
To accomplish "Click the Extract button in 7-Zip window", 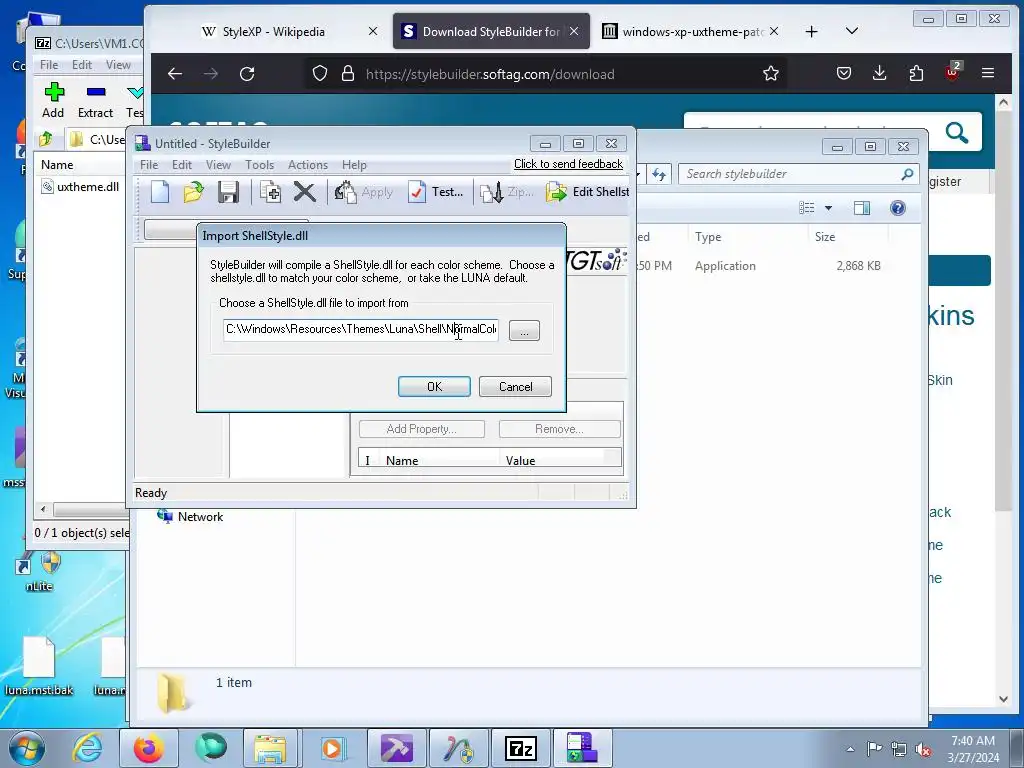I will (95, 101).
